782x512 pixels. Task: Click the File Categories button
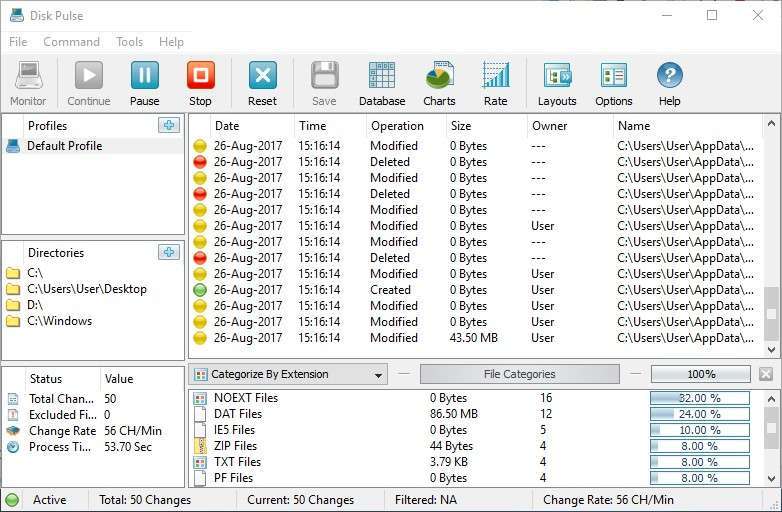(520, 374)
